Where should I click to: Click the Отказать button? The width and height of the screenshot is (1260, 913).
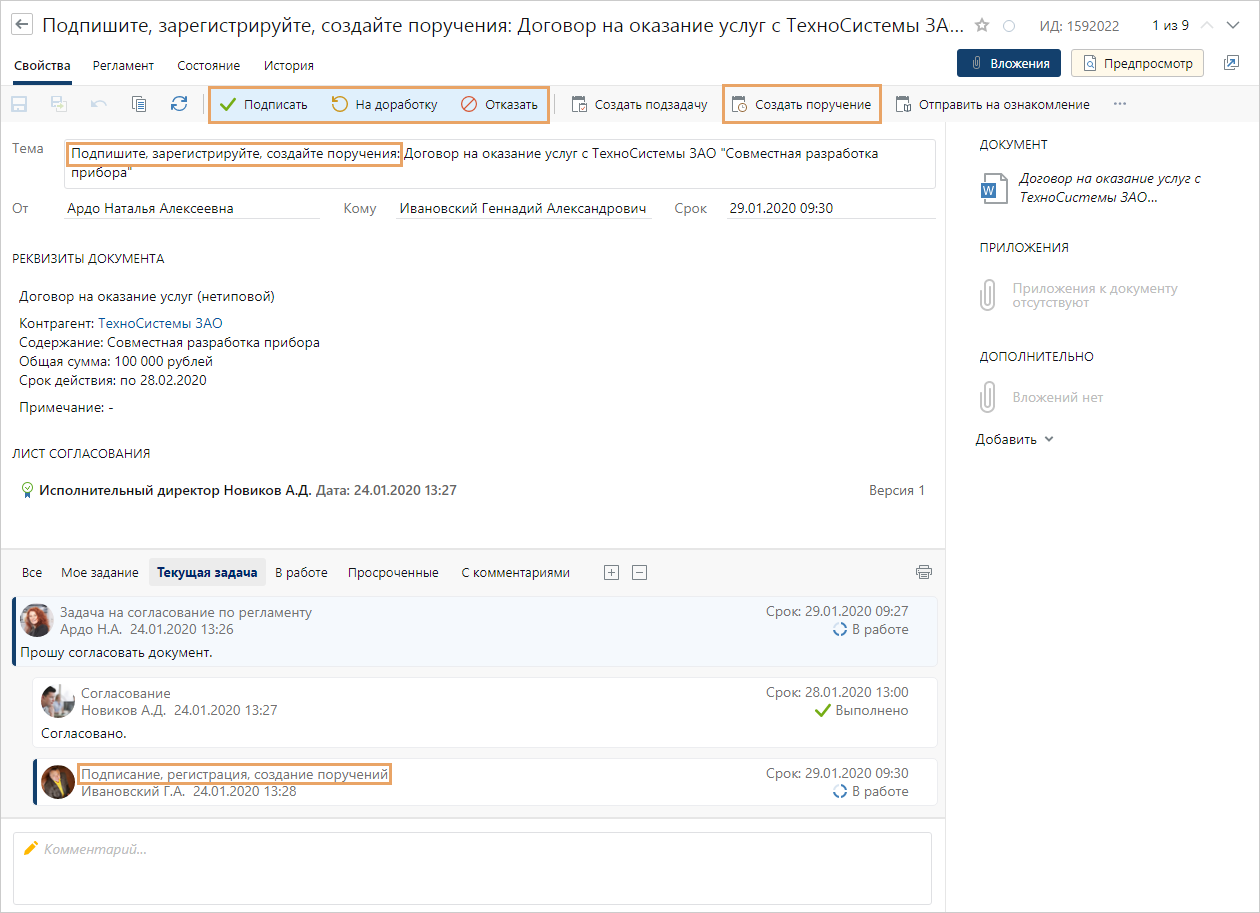pyautogui.click(x=499, y=104)
